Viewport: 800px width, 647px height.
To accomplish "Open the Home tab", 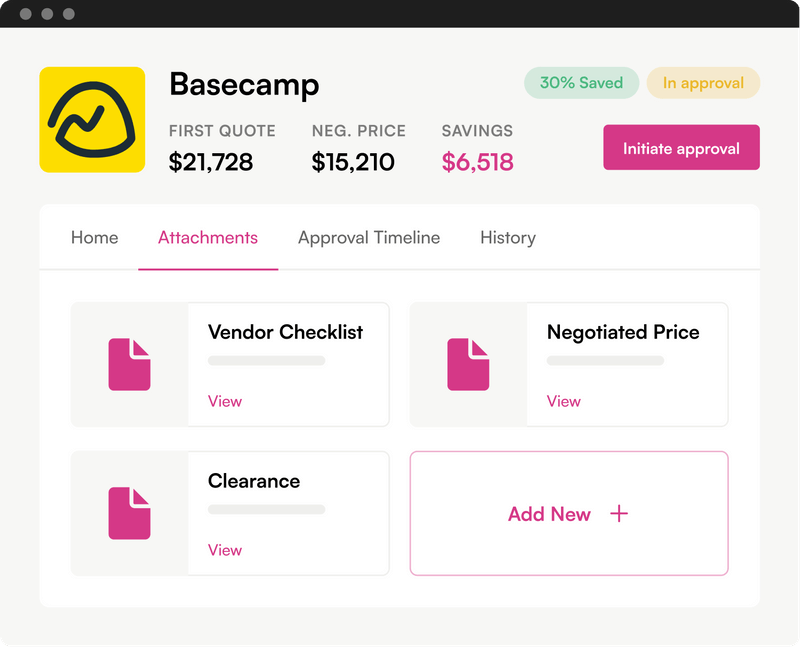I will pyautogui.click(x=94, y=238).
